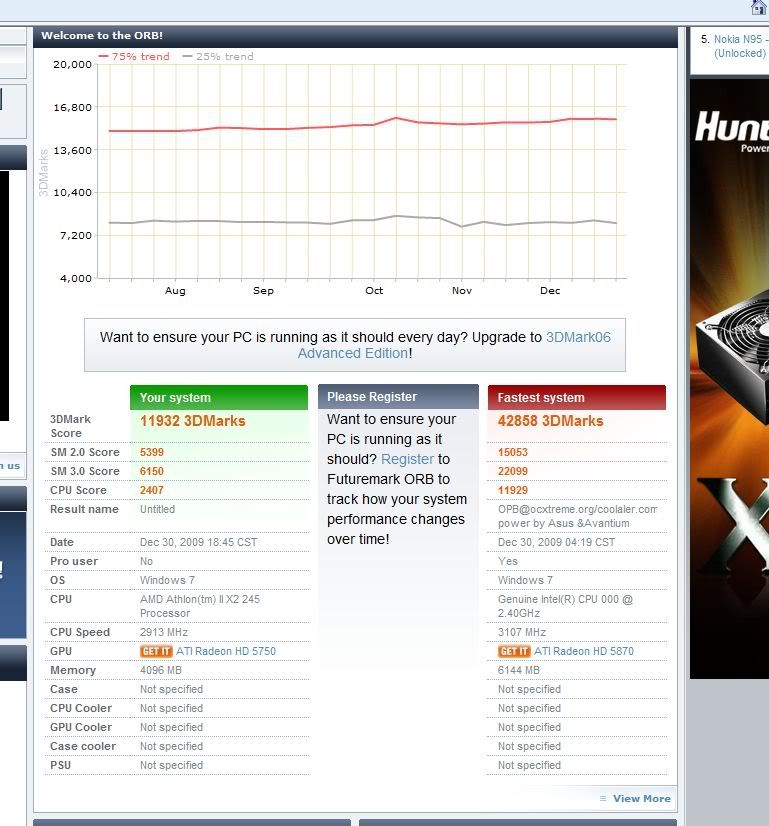This screenshot has width=769, height=826.
Task: Click the home icon at top right
Action: (758, 7)
